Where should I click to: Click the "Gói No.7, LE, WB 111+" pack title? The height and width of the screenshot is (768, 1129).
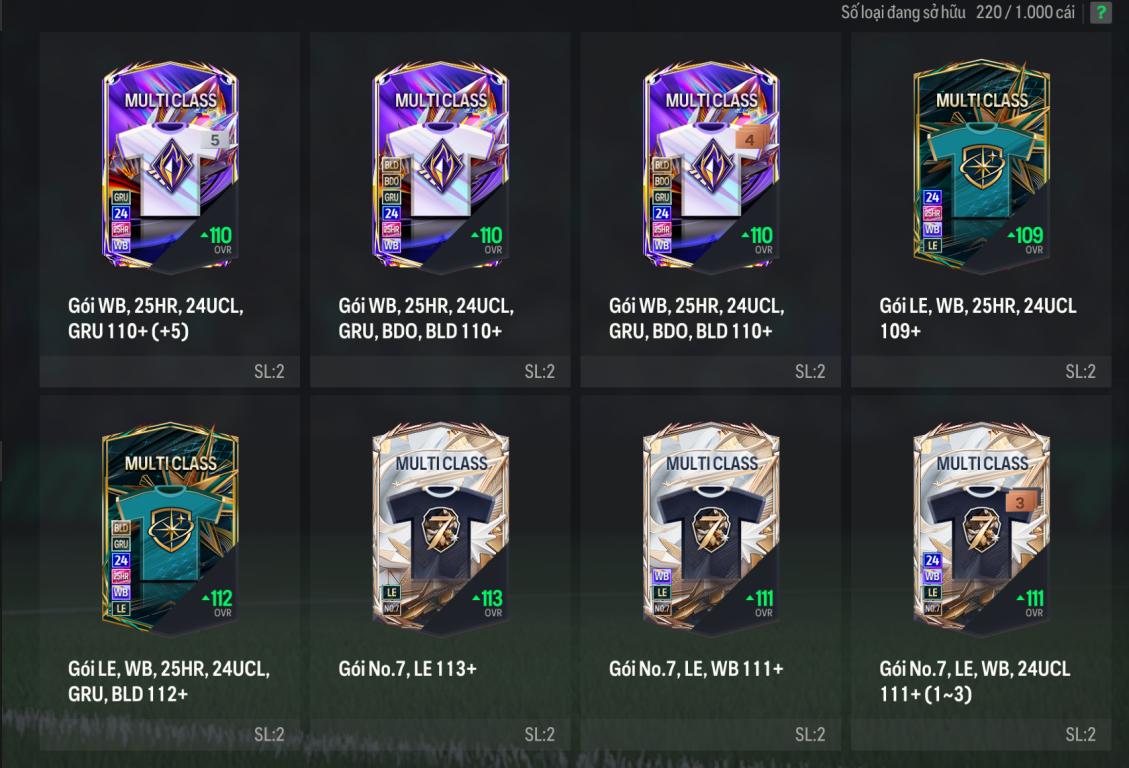[x=696, y=669]
